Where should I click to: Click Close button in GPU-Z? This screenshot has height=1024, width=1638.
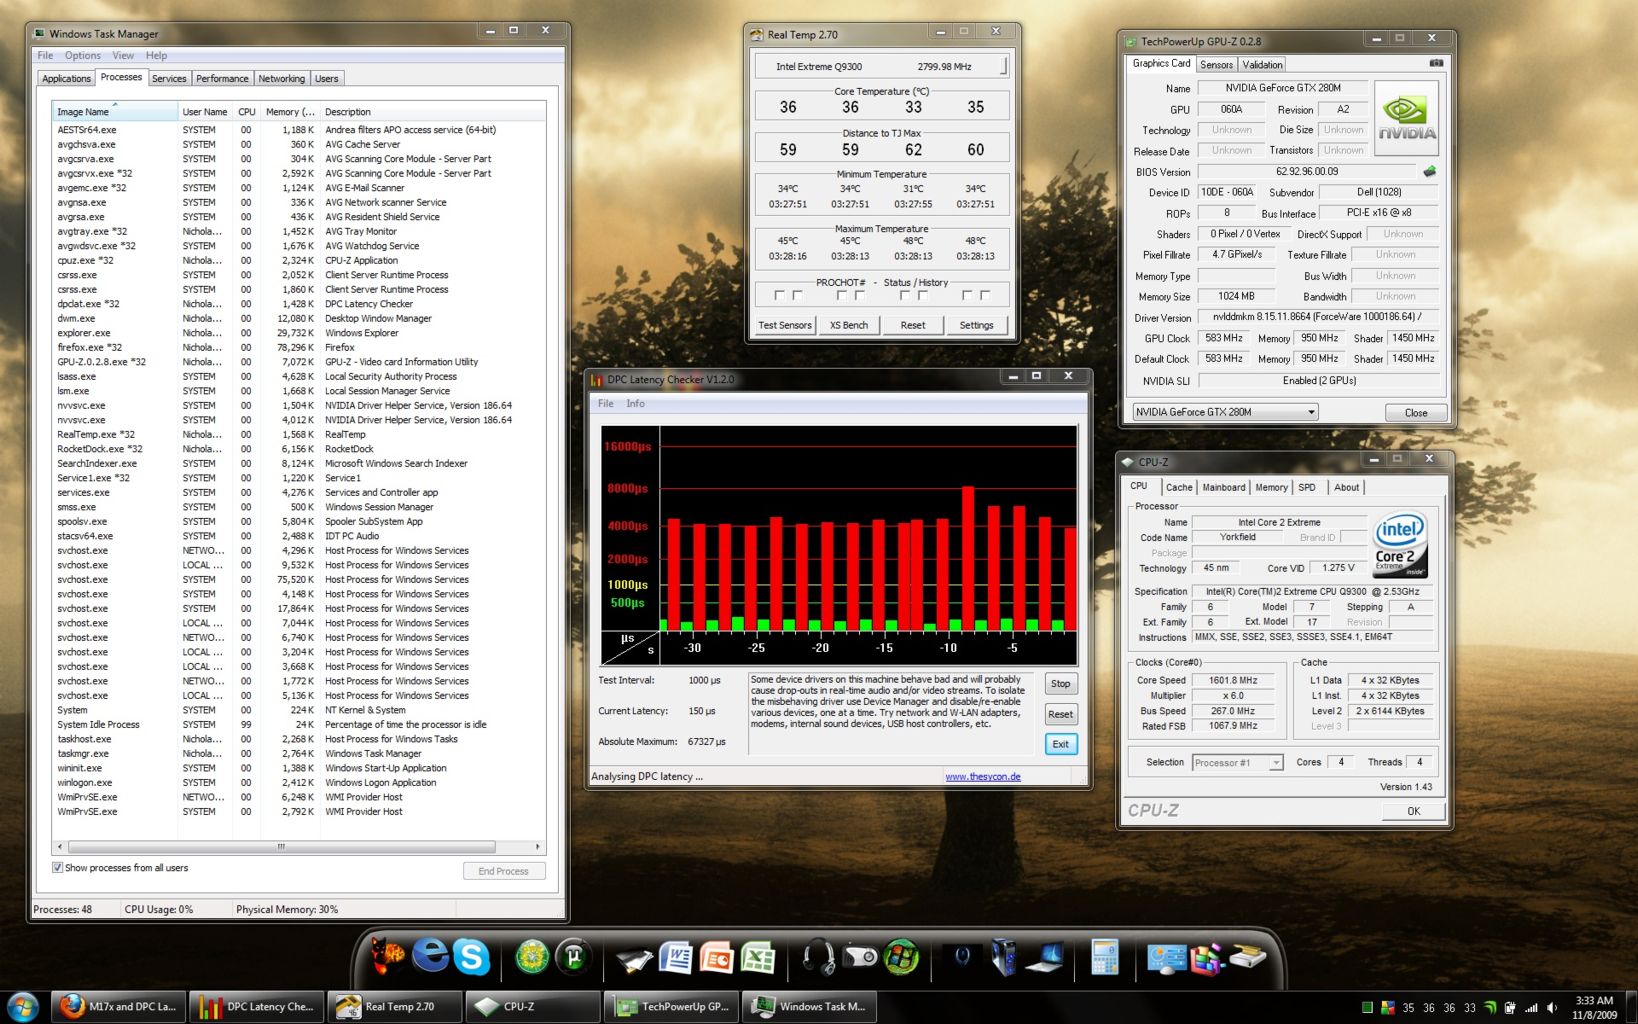point(1416,412)
